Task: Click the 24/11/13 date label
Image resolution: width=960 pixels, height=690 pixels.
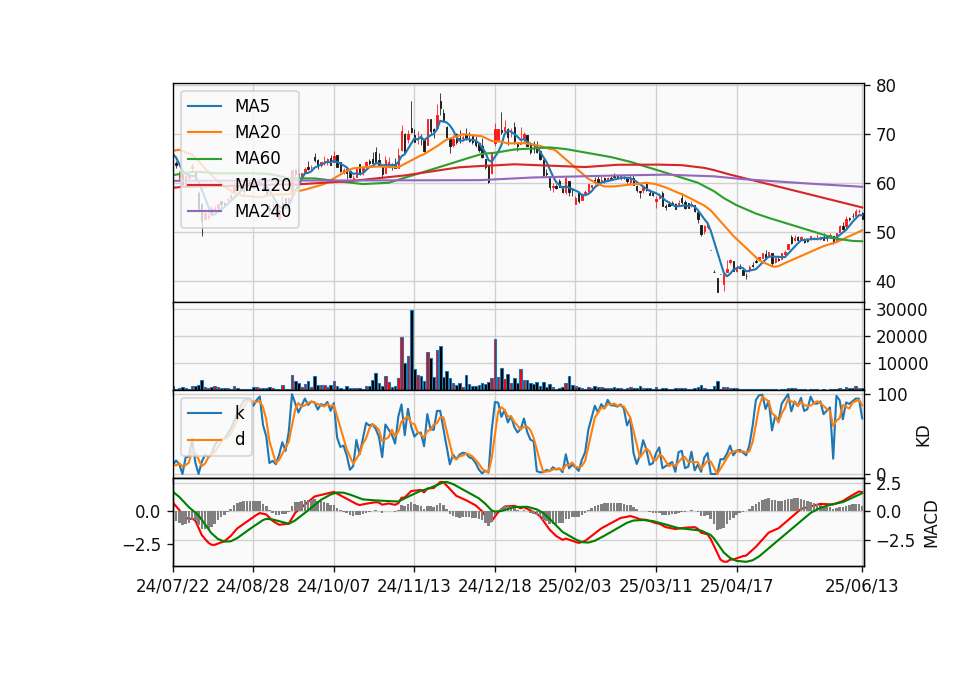Action: [414, 586]
